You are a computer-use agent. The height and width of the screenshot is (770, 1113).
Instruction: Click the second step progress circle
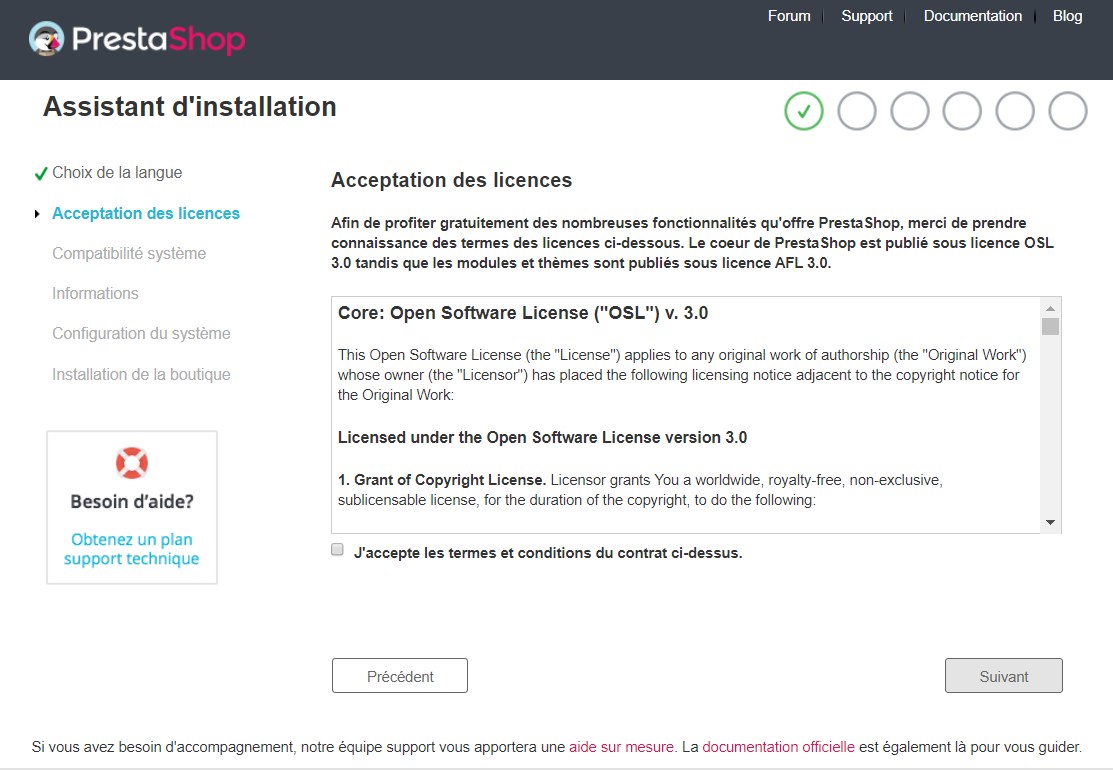(x=857, y=111)
